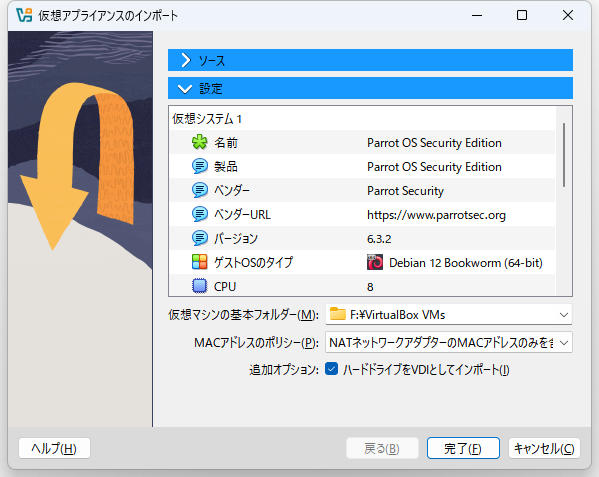Screen dimensions: 599x477
Task: Click the speech bubble icon beside 製品
Action: tap(199, 166)
